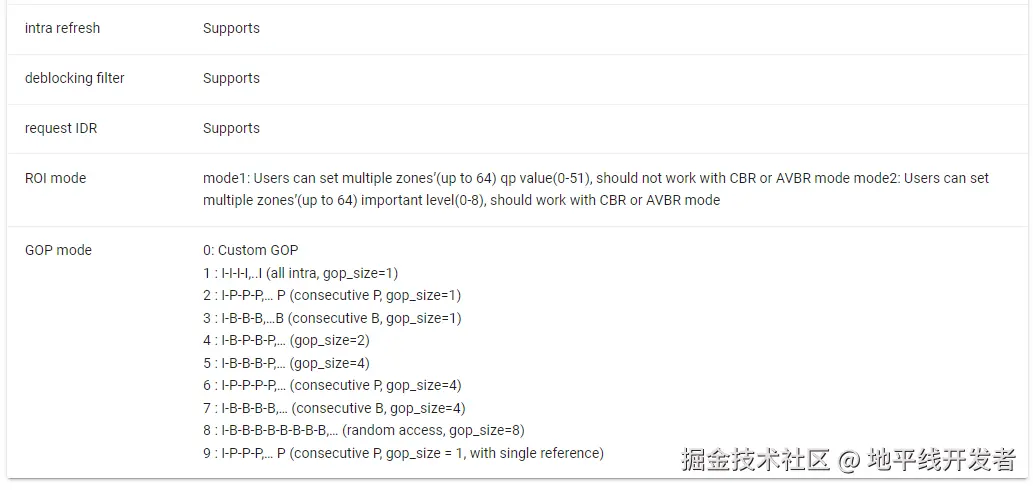Click the 'ROI mode' row label
The image size is (1033, 490).
click(55, 178)
